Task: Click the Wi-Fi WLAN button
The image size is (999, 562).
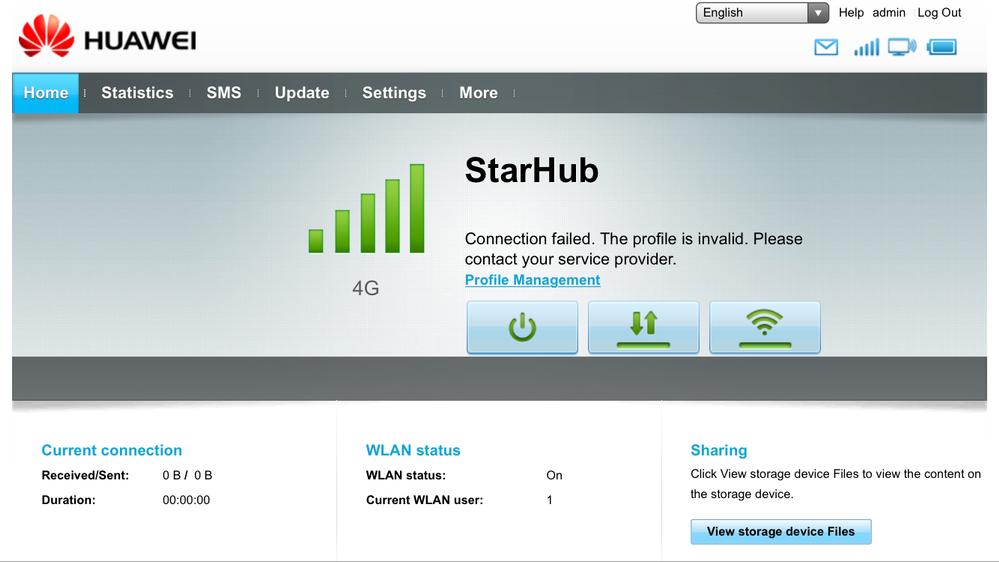Action: click(x=765, y=327)
